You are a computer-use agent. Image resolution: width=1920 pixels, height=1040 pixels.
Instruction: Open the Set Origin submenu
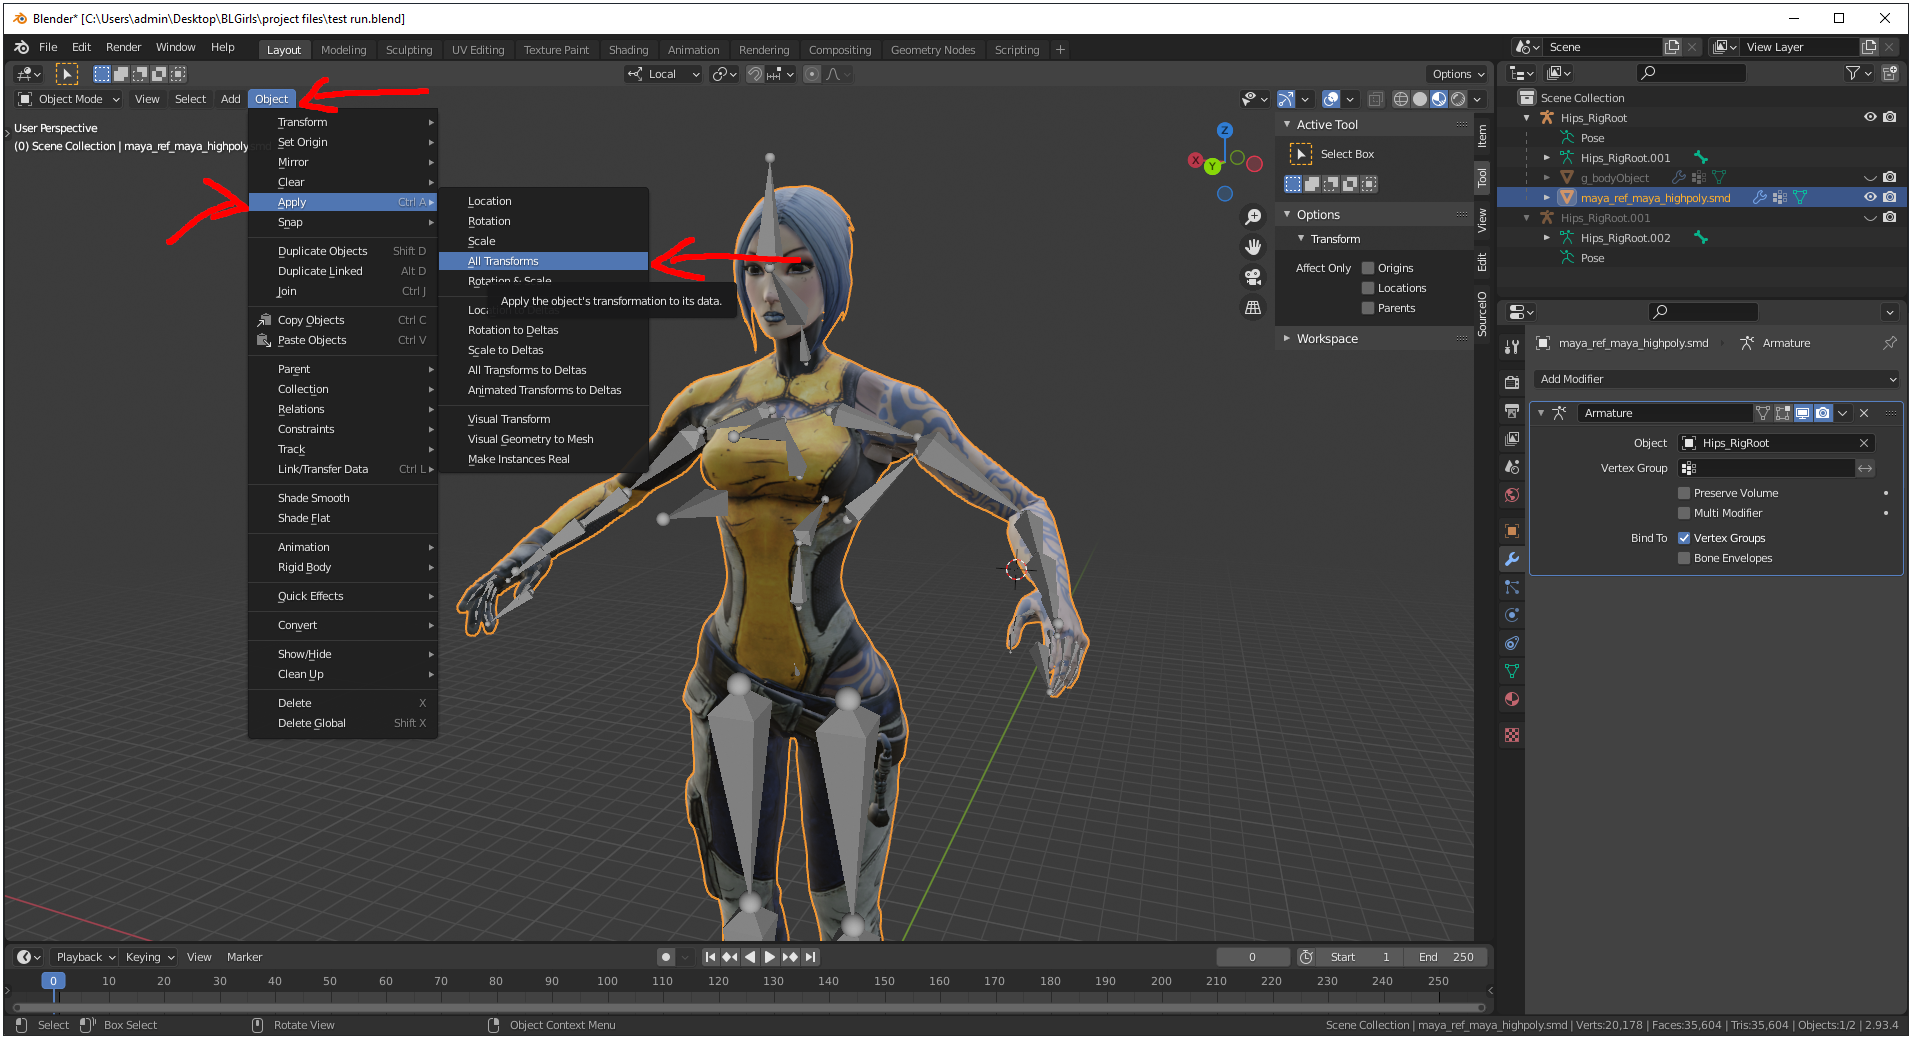pyautogui.click(x=343, y=142)
